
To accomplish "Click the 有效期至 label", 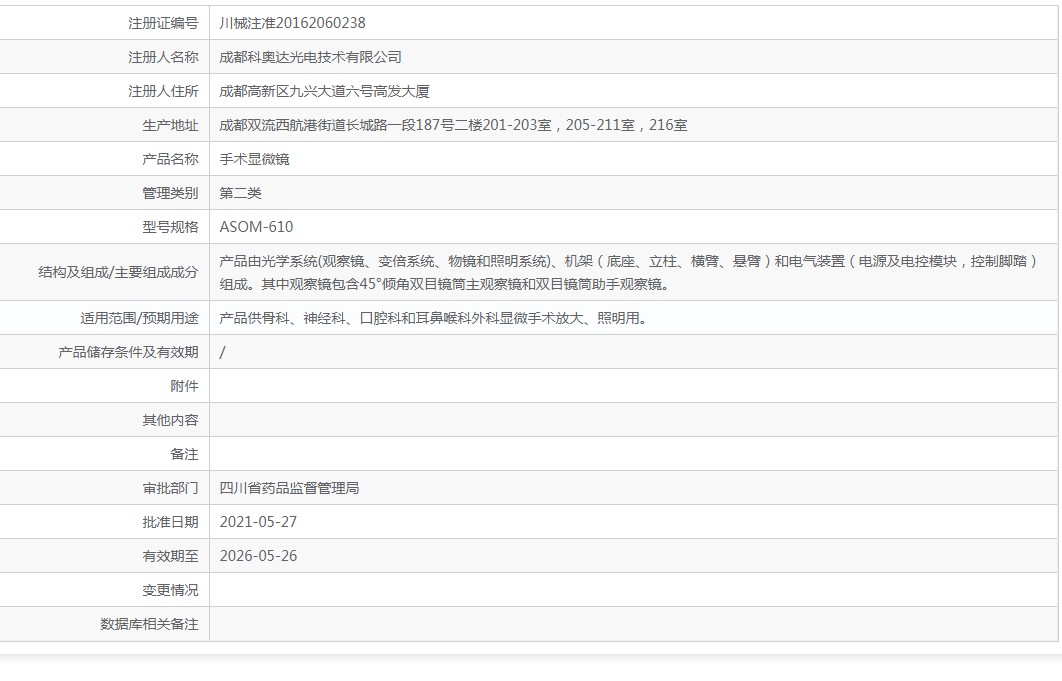I will [x=170, y=556].
